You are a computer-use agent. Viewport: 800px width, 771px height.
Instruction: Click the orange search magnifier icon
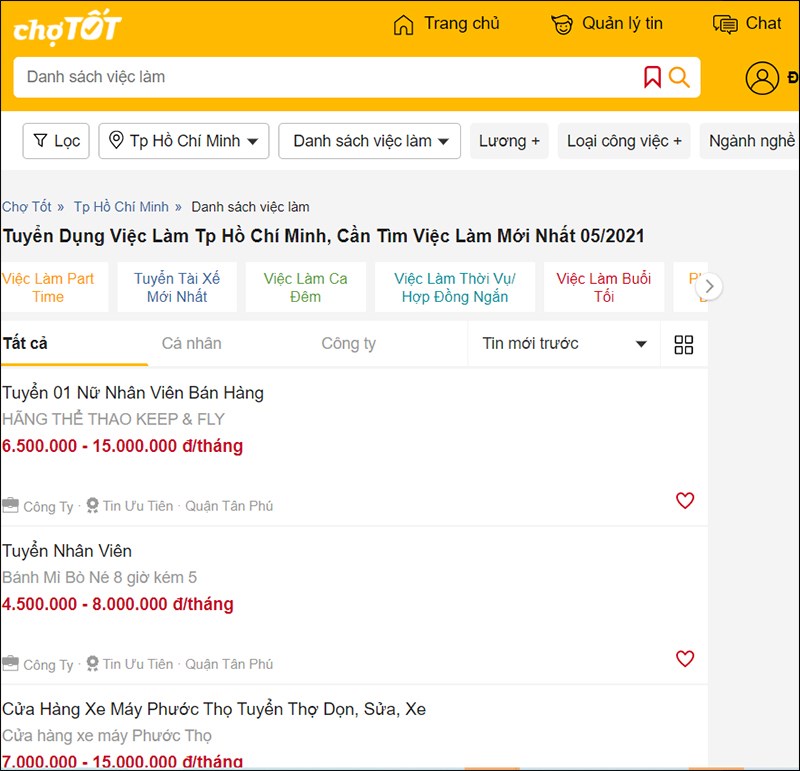click(x=679, y=77)
